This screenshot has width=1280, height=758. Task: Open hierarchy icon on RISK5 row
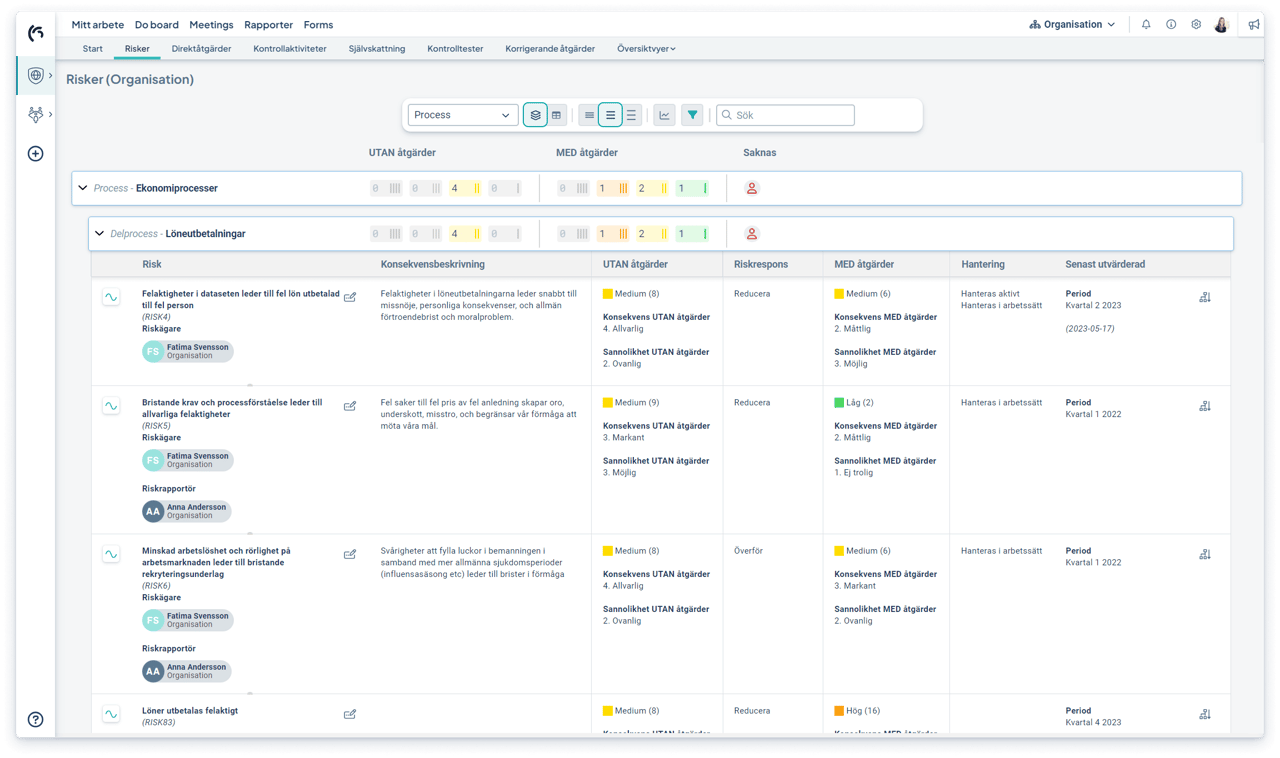[x=1204, y=406]
